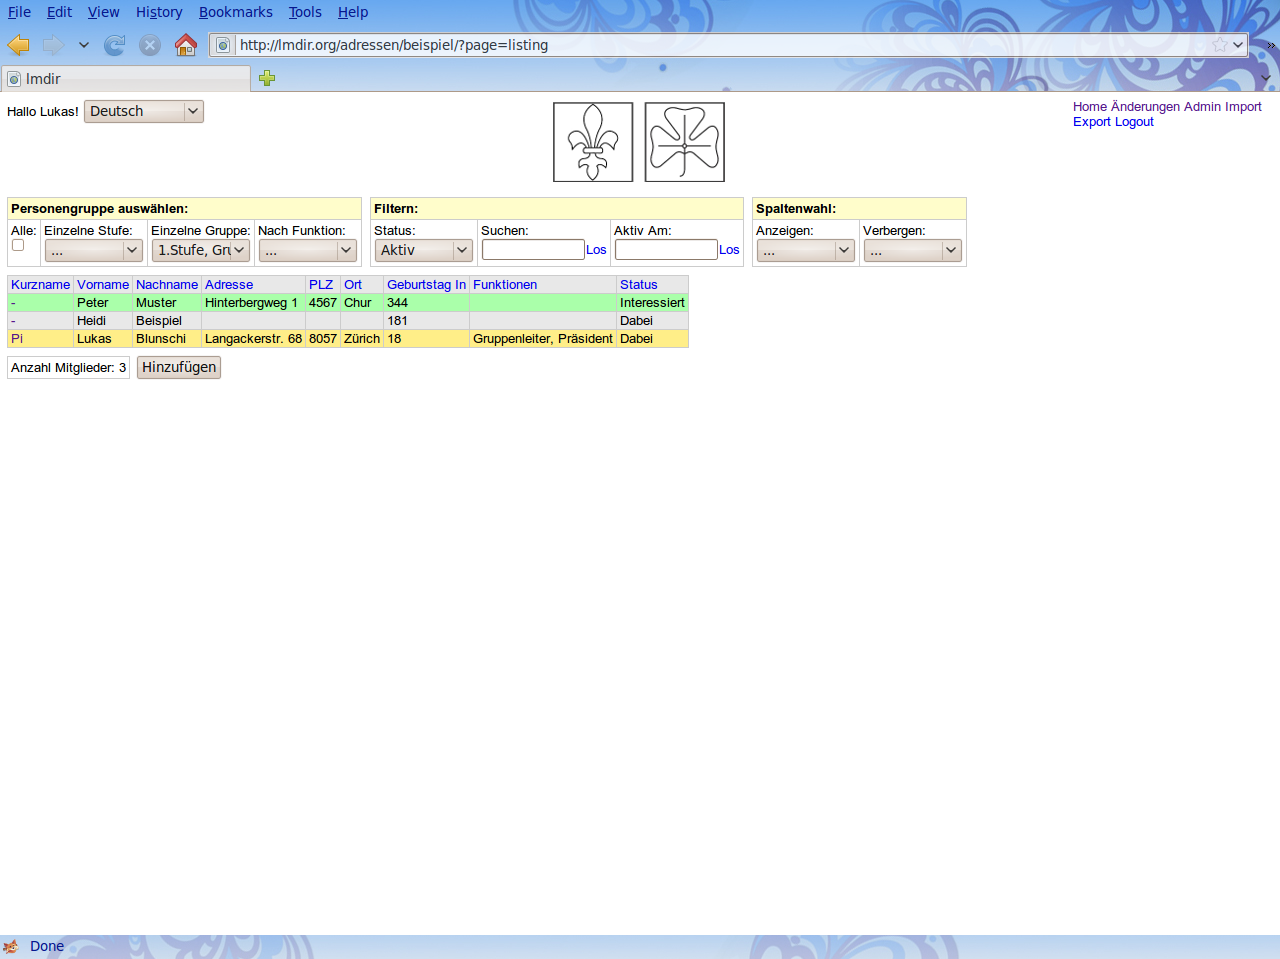Viewport: 1280px width, 959px height.
Task: Click the URL address bar
Action: [720, 45]
